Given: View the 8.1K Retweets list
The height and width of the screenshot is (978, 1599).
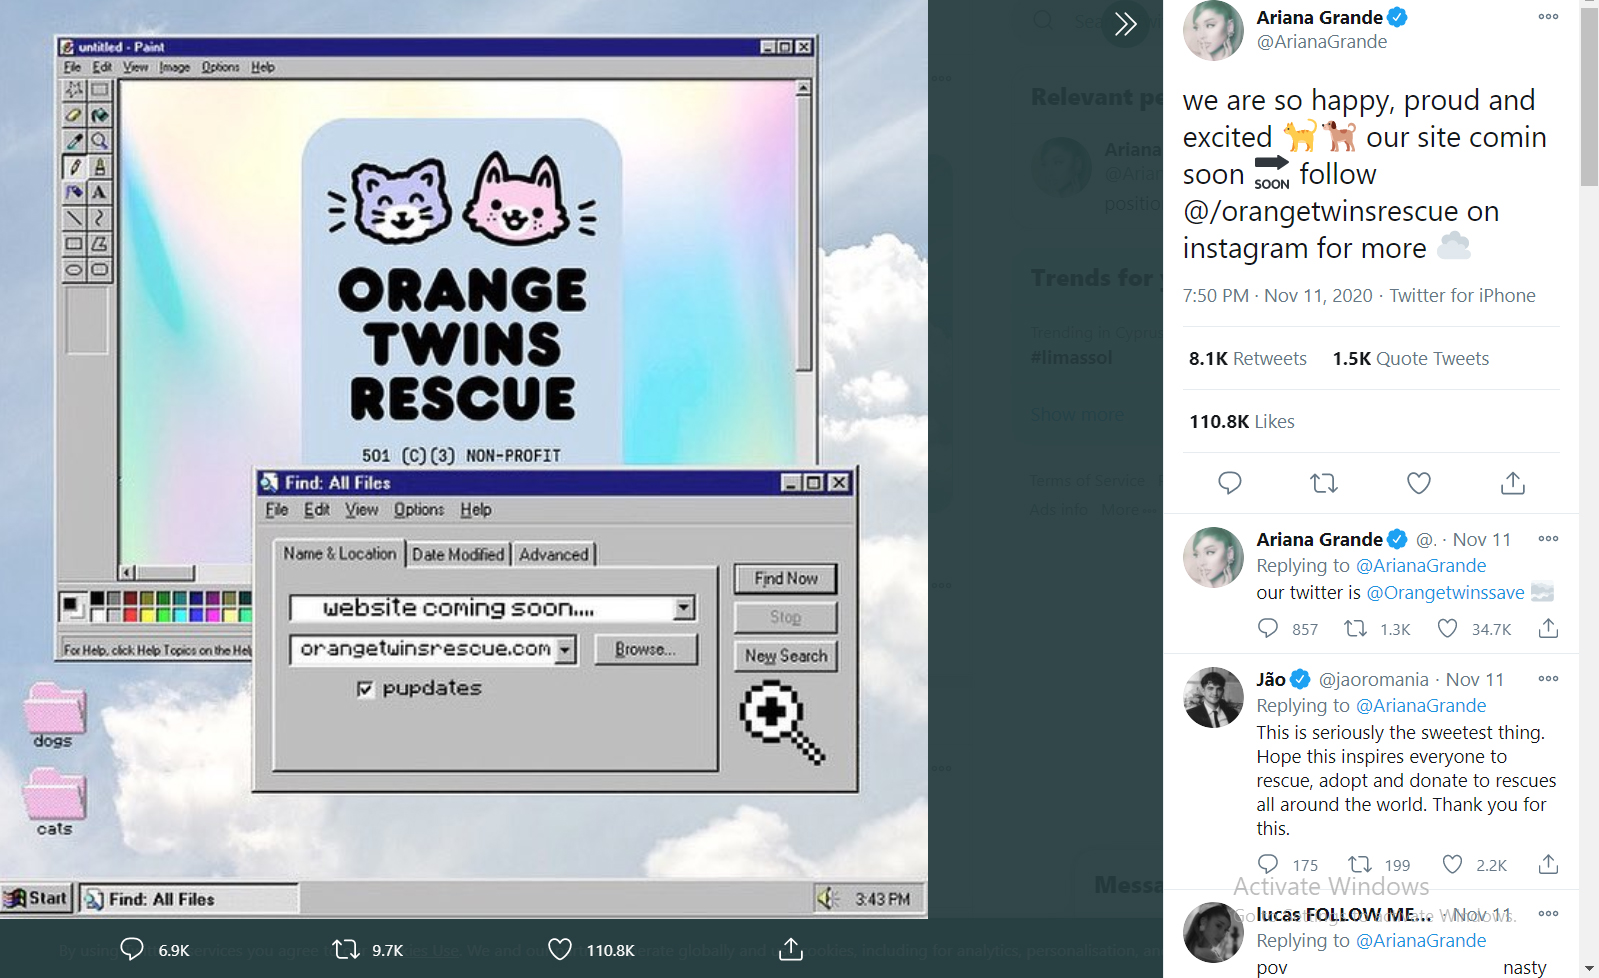Looking at the screenshot, I should tap(1248, 359).
